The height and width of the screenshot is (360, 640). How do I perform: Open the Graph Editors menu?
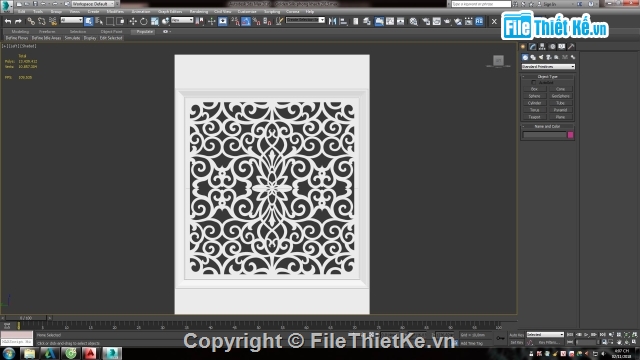coord(170,11)
